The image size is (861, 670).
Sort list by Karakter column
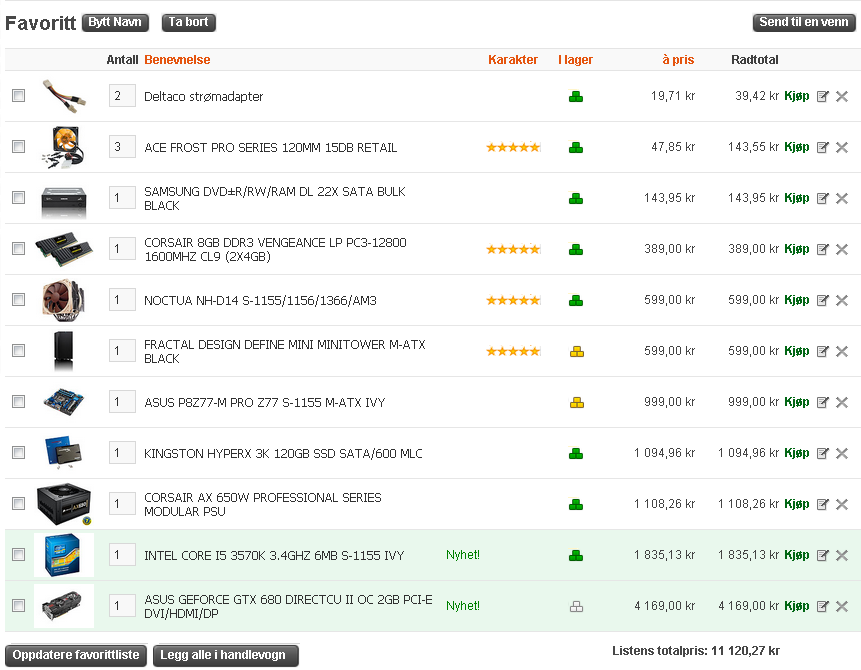click(513, 60)
